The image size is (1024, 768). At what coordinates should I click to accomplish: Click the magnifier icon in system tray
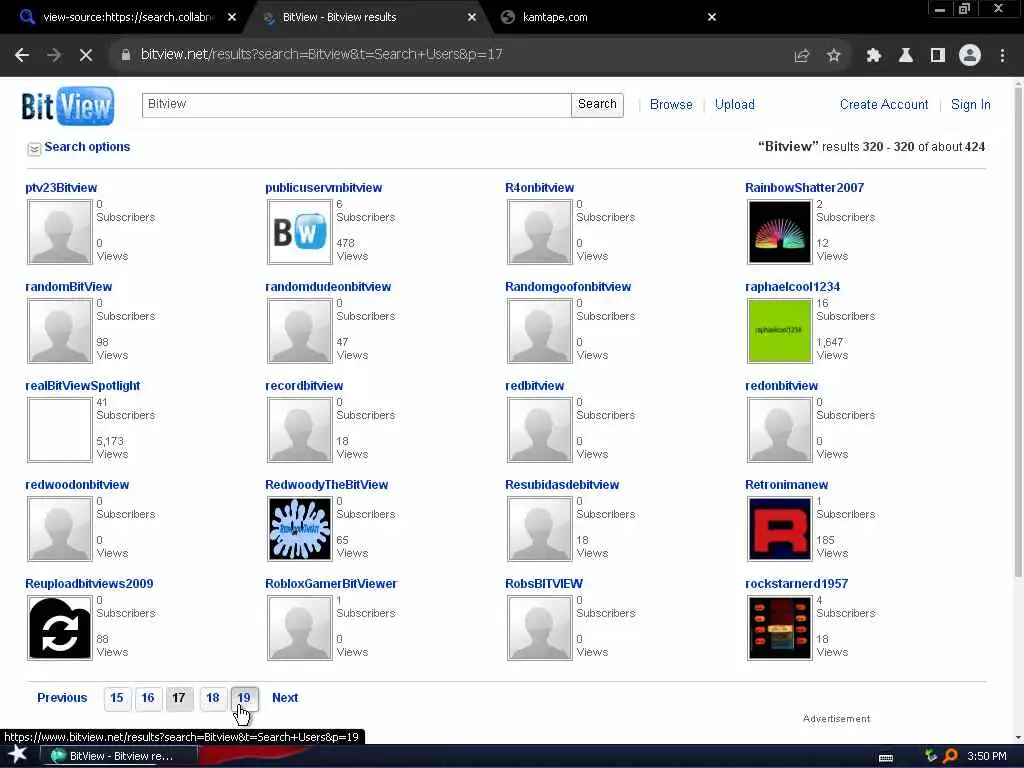click(951, 756)
